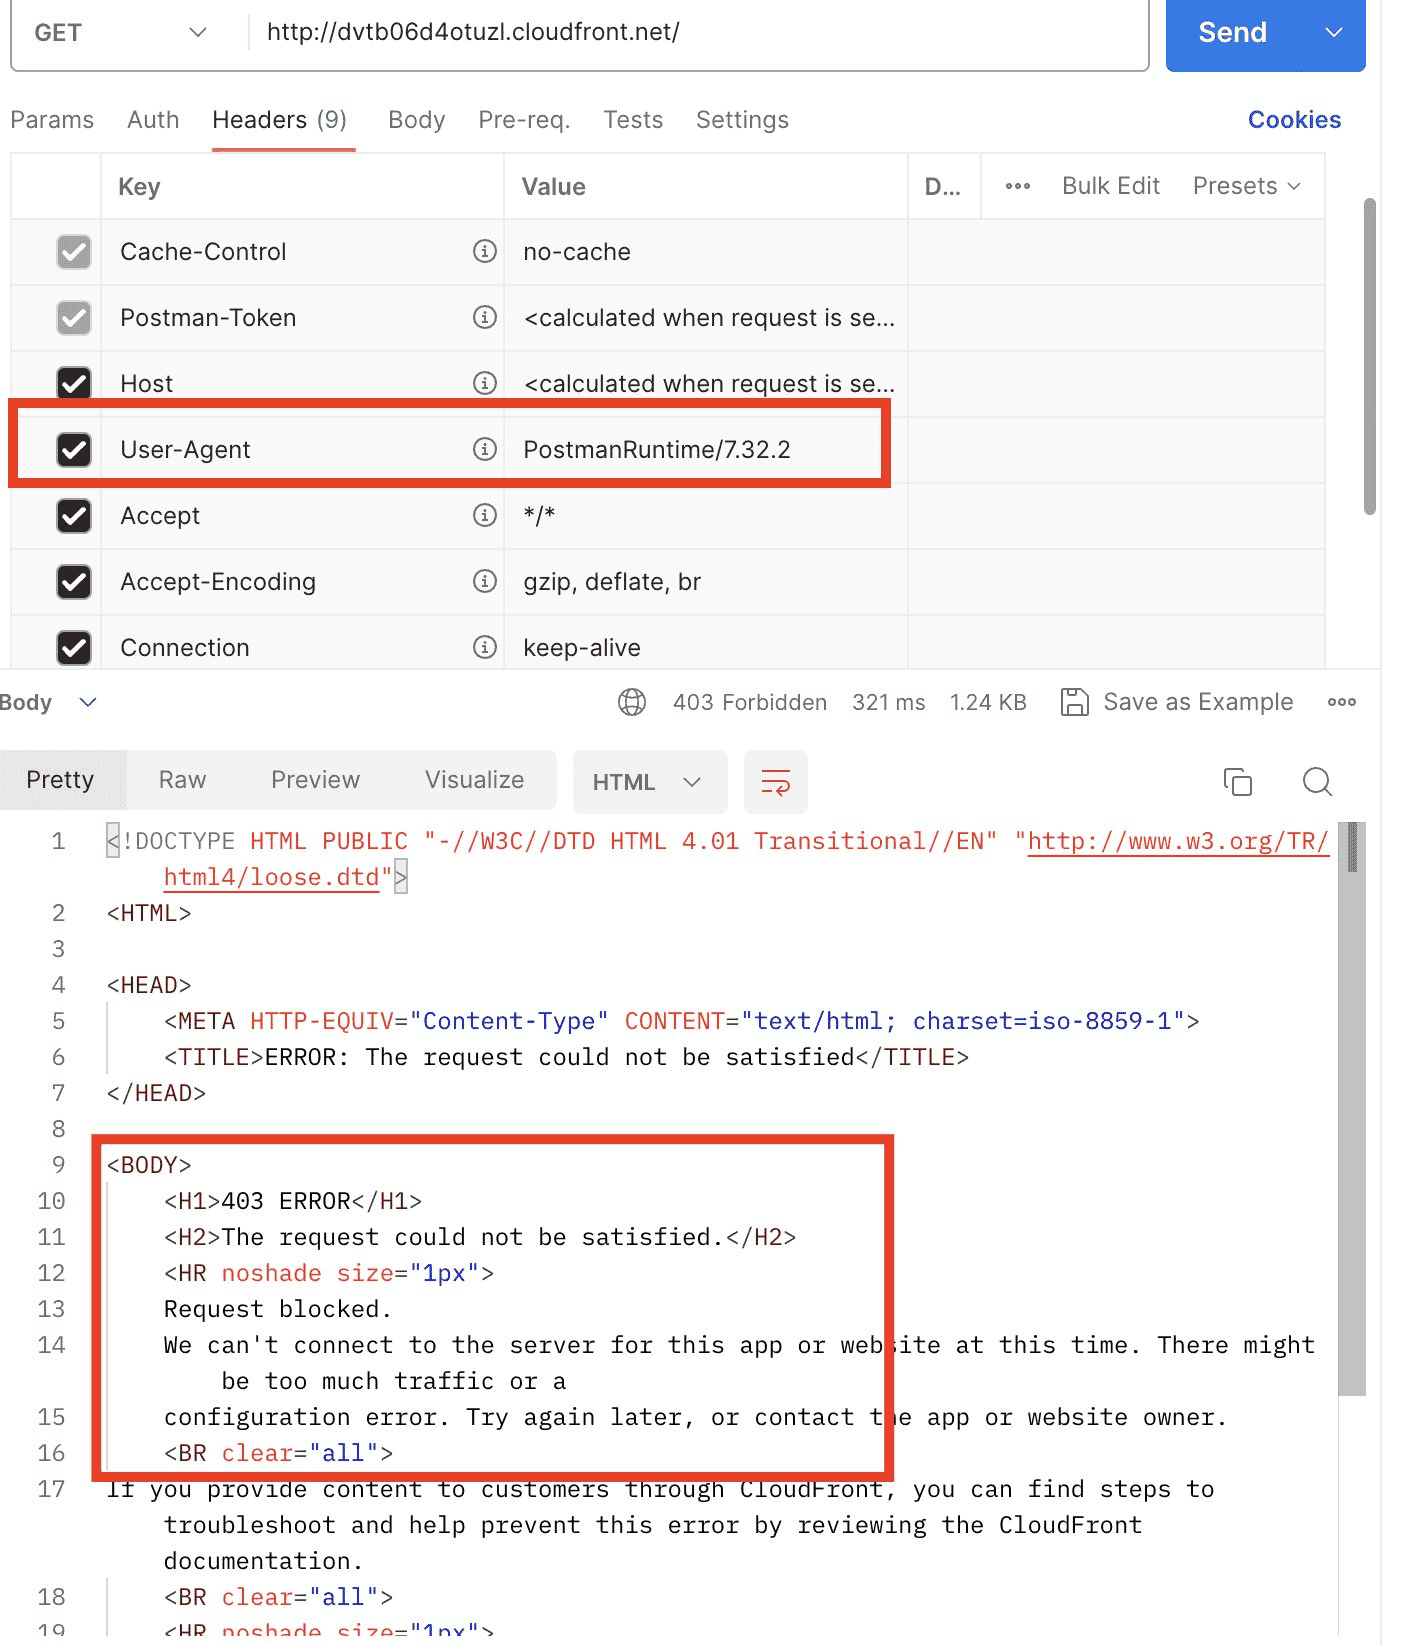Uncheck the Accept header checkbox
Screen dimensions: 1408x1646
[x=74, y=516]
